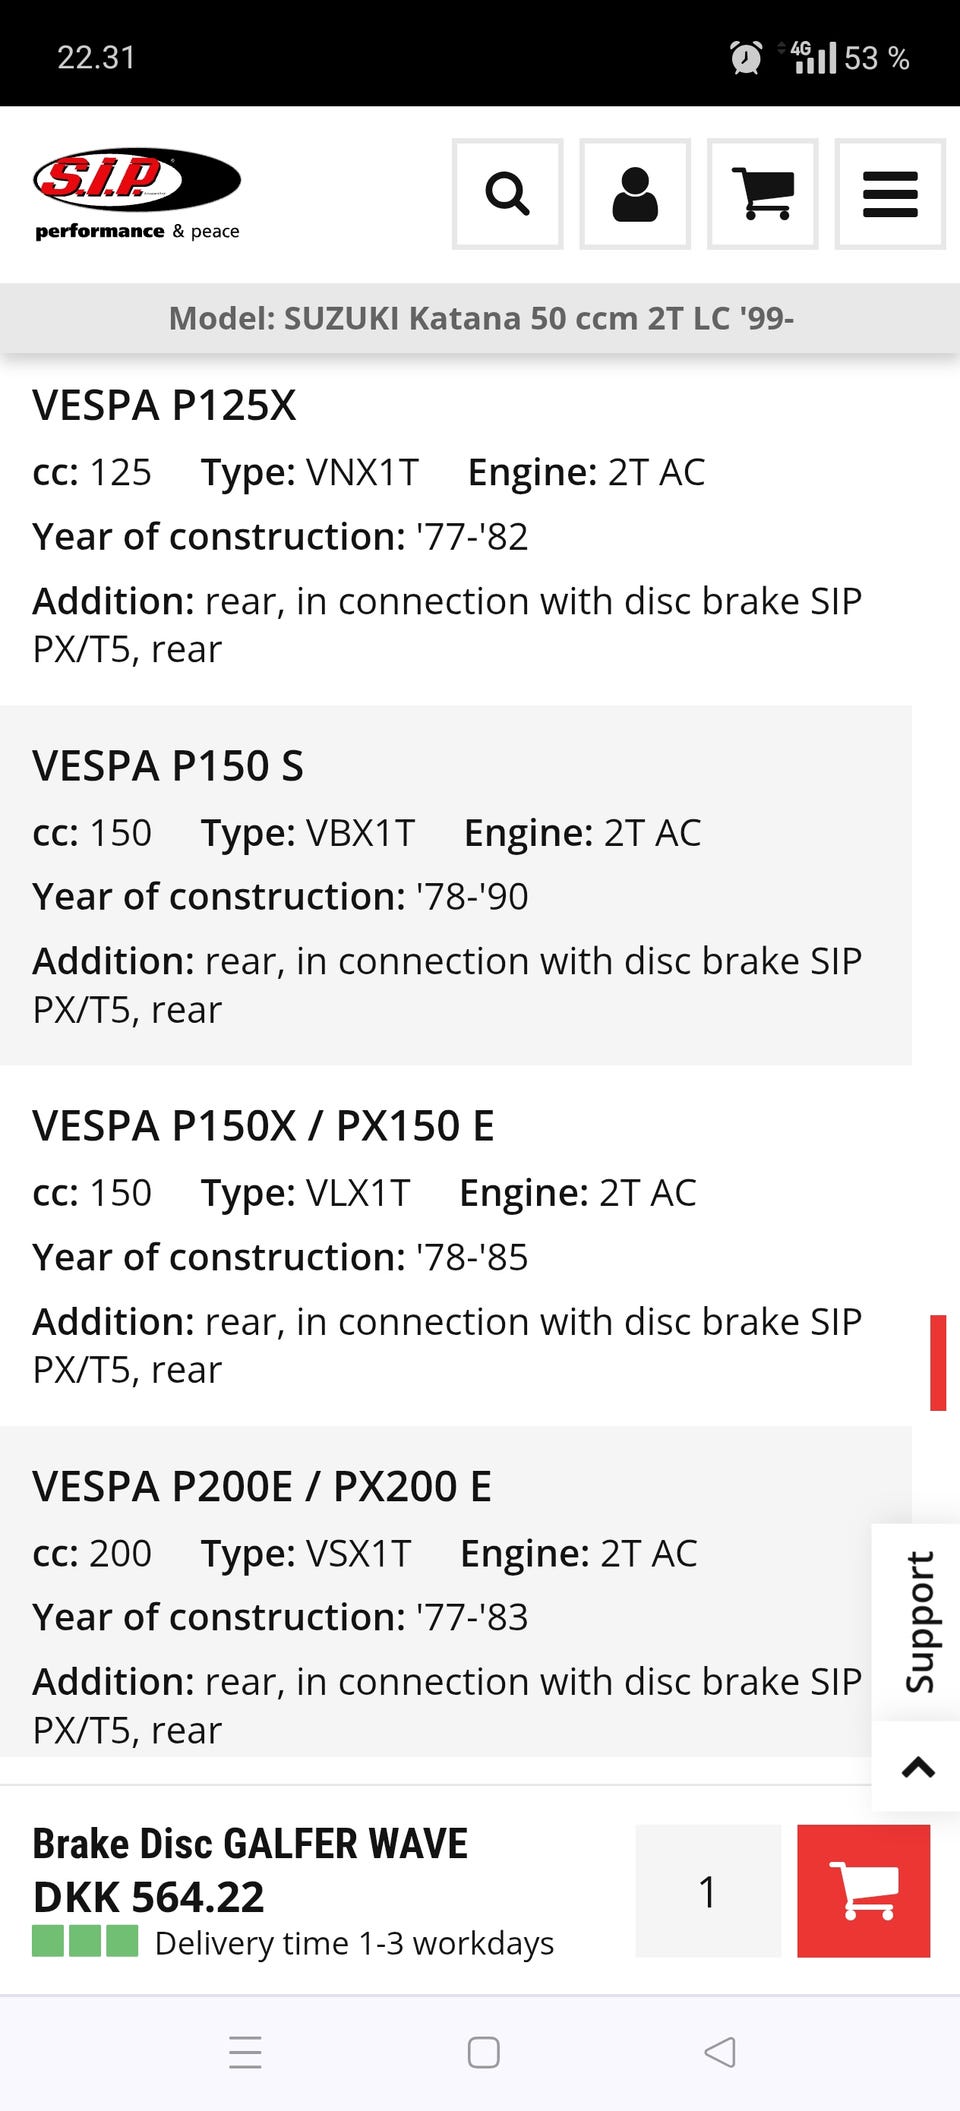Tap the Android back navigation button
Image resolution: width=960 pixels, height=2111 pixels.
[720, 2052]
